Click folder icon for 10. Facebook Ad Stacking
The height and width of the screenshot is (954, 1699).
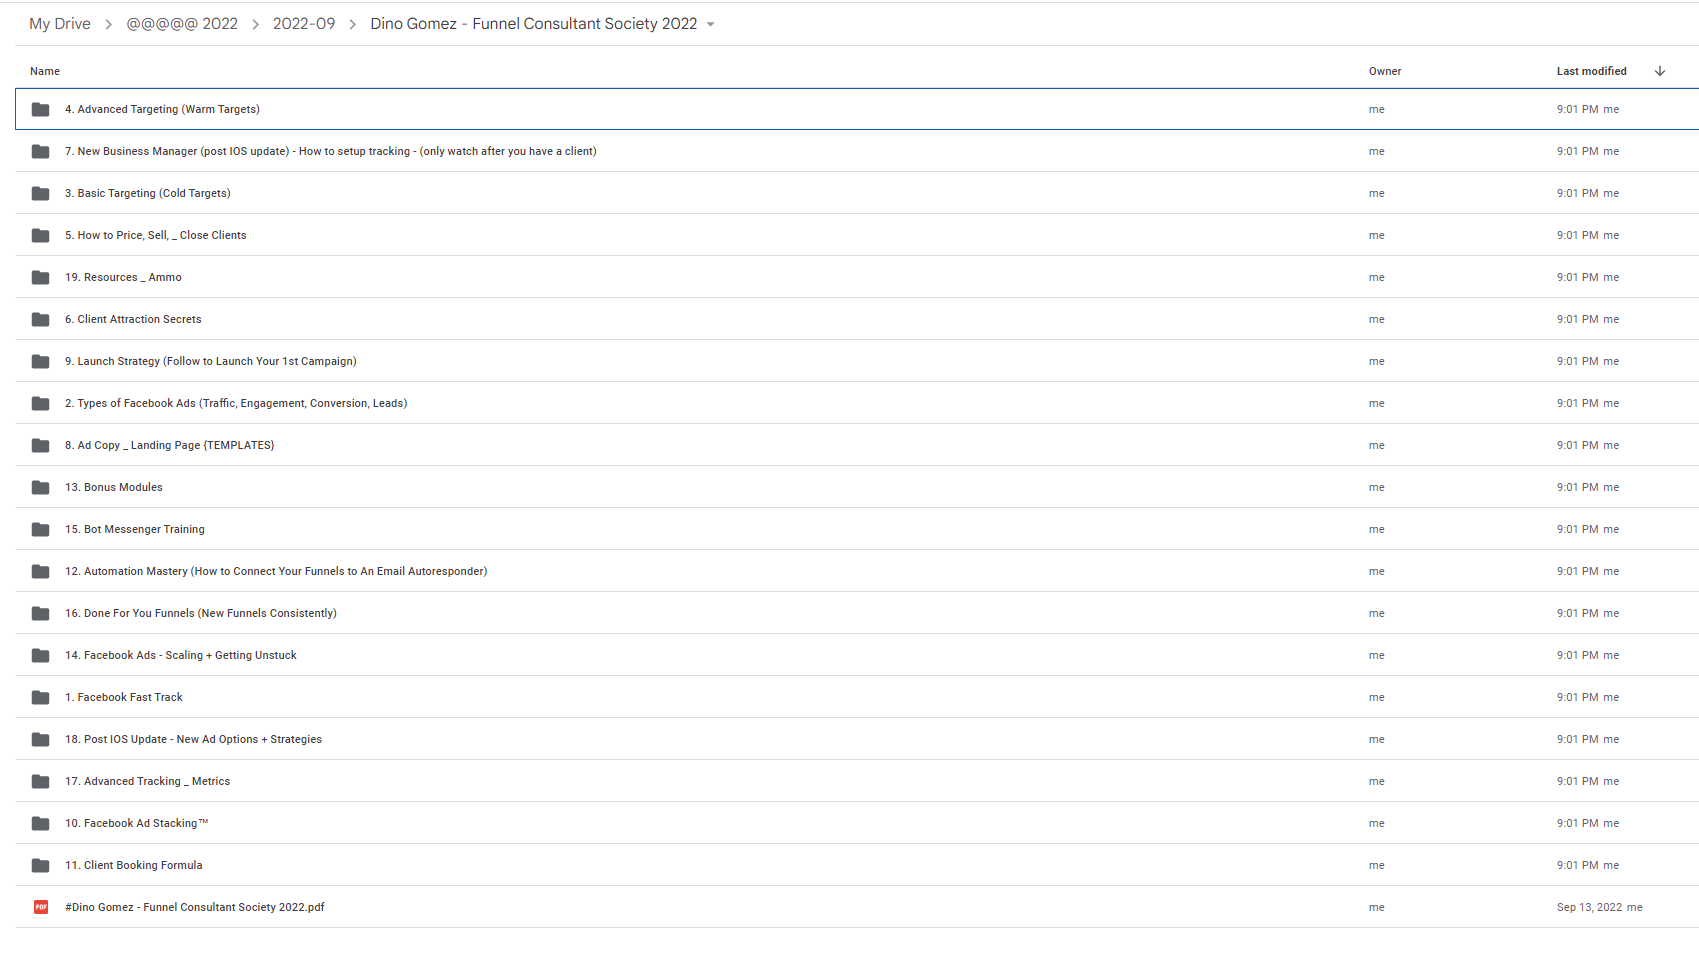click(40, 824)
